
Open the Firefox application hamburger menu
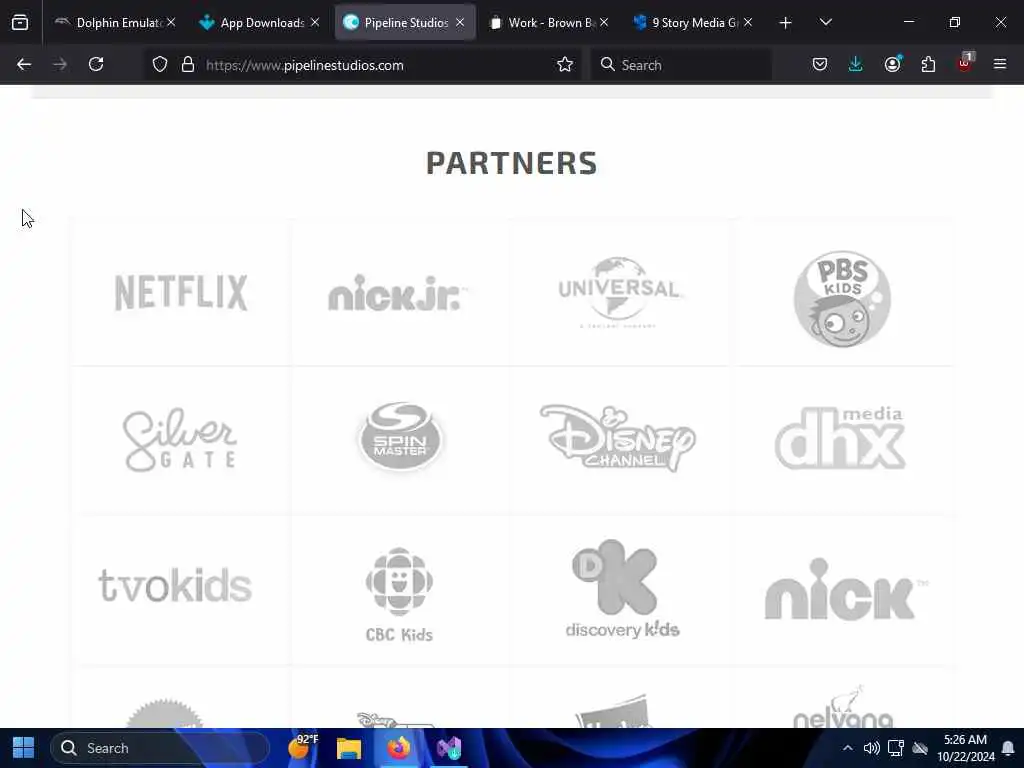pos(1000,64)
